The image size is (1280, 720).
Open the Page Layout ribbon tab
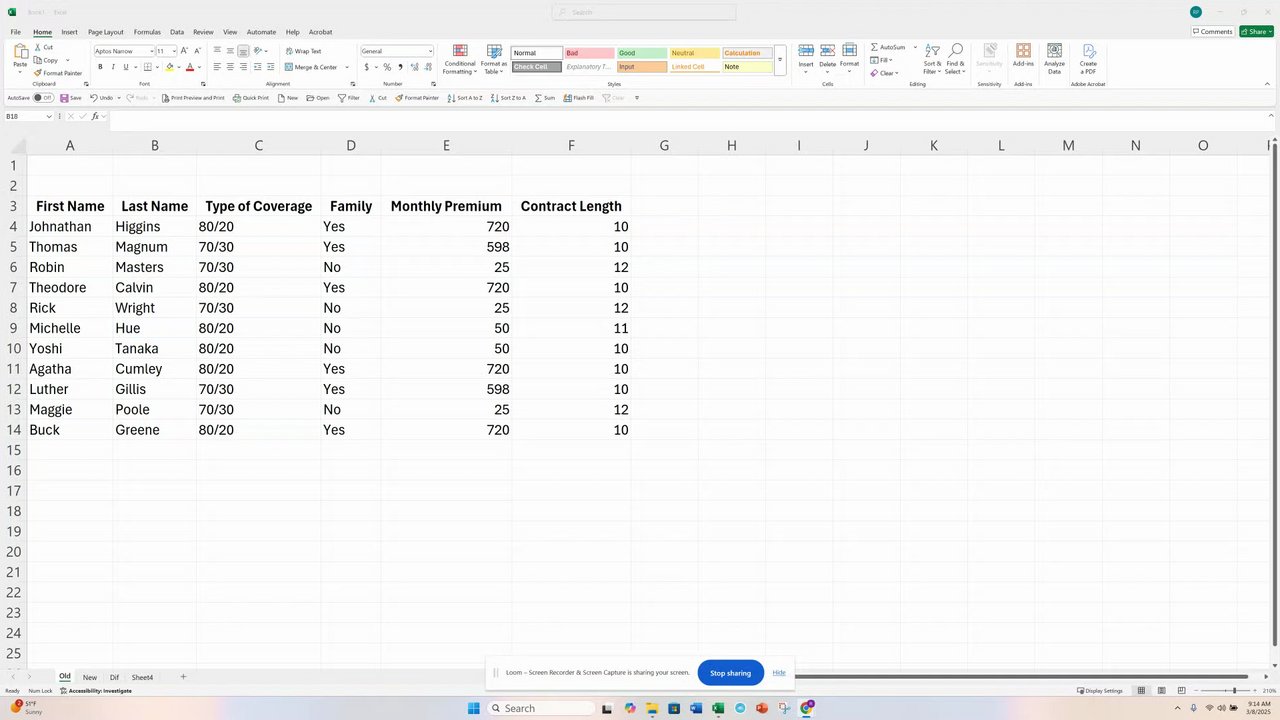106,32
